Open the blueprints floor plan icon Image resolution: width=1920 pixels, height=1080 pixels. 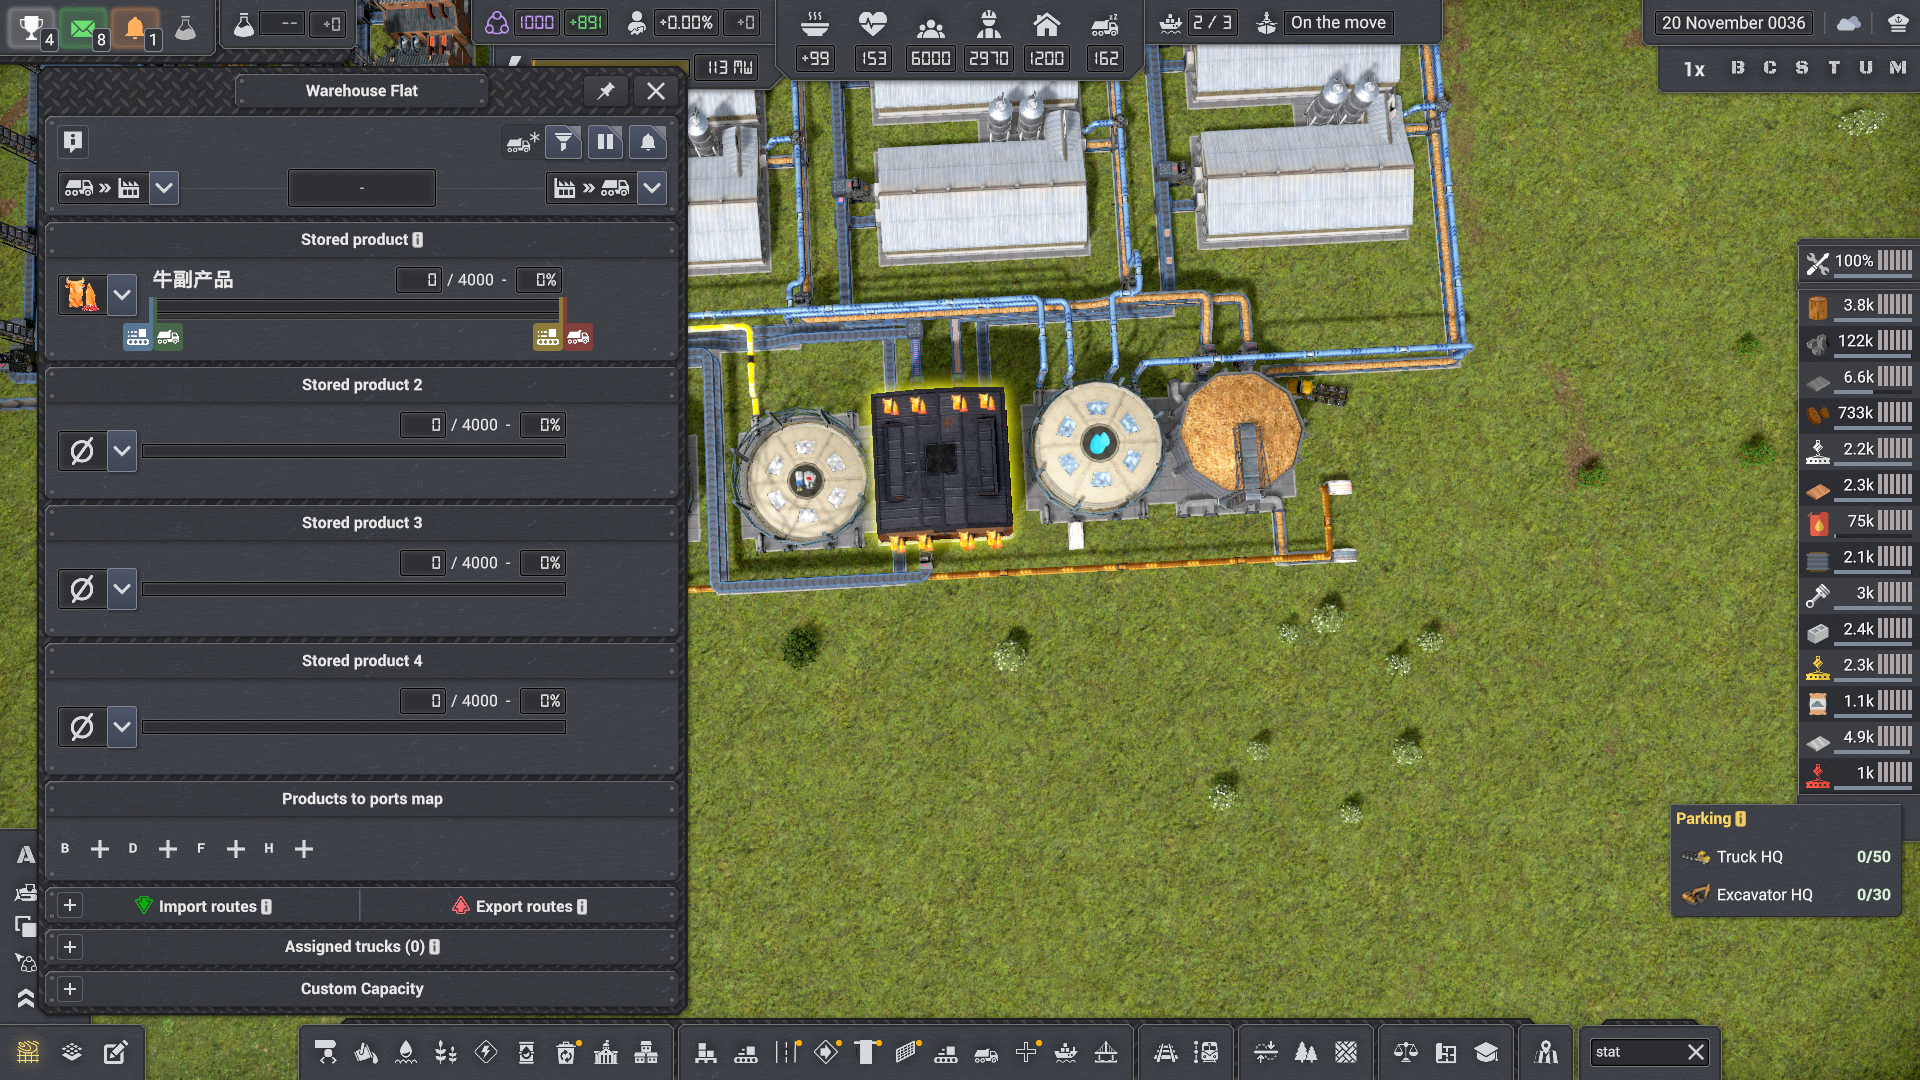point(1446,1052)
